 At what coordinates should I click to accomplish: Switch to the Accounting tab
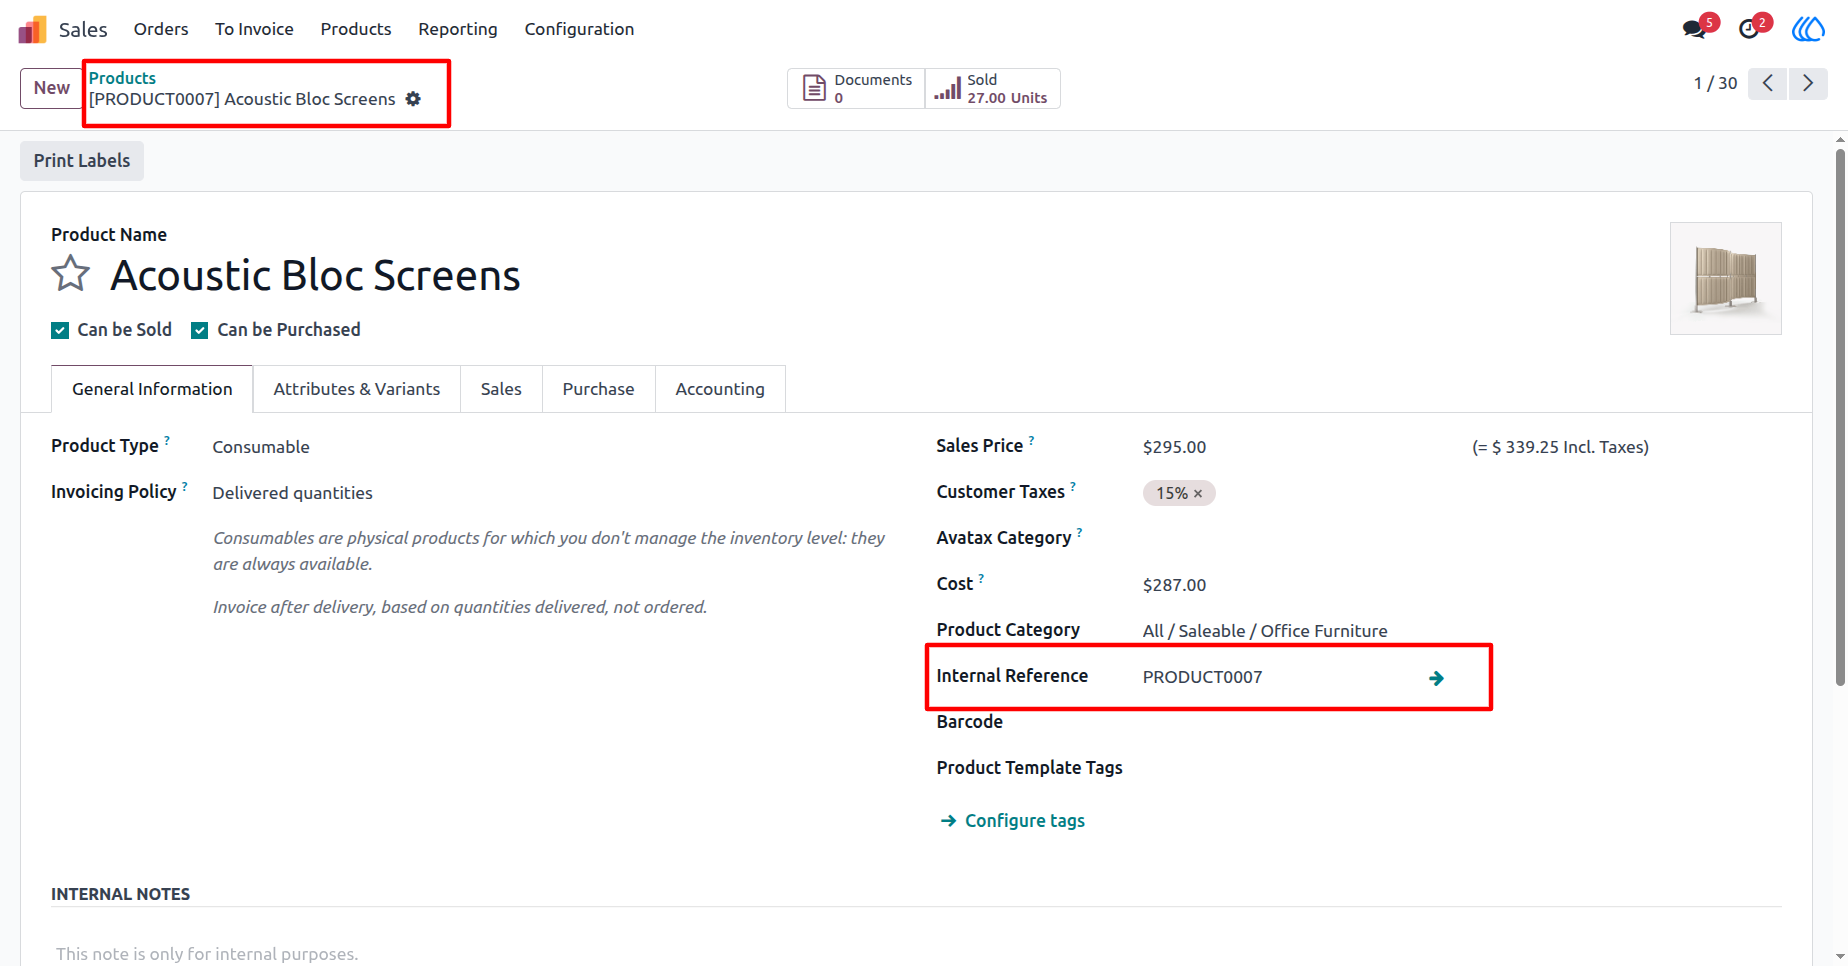tap(720, 389)
